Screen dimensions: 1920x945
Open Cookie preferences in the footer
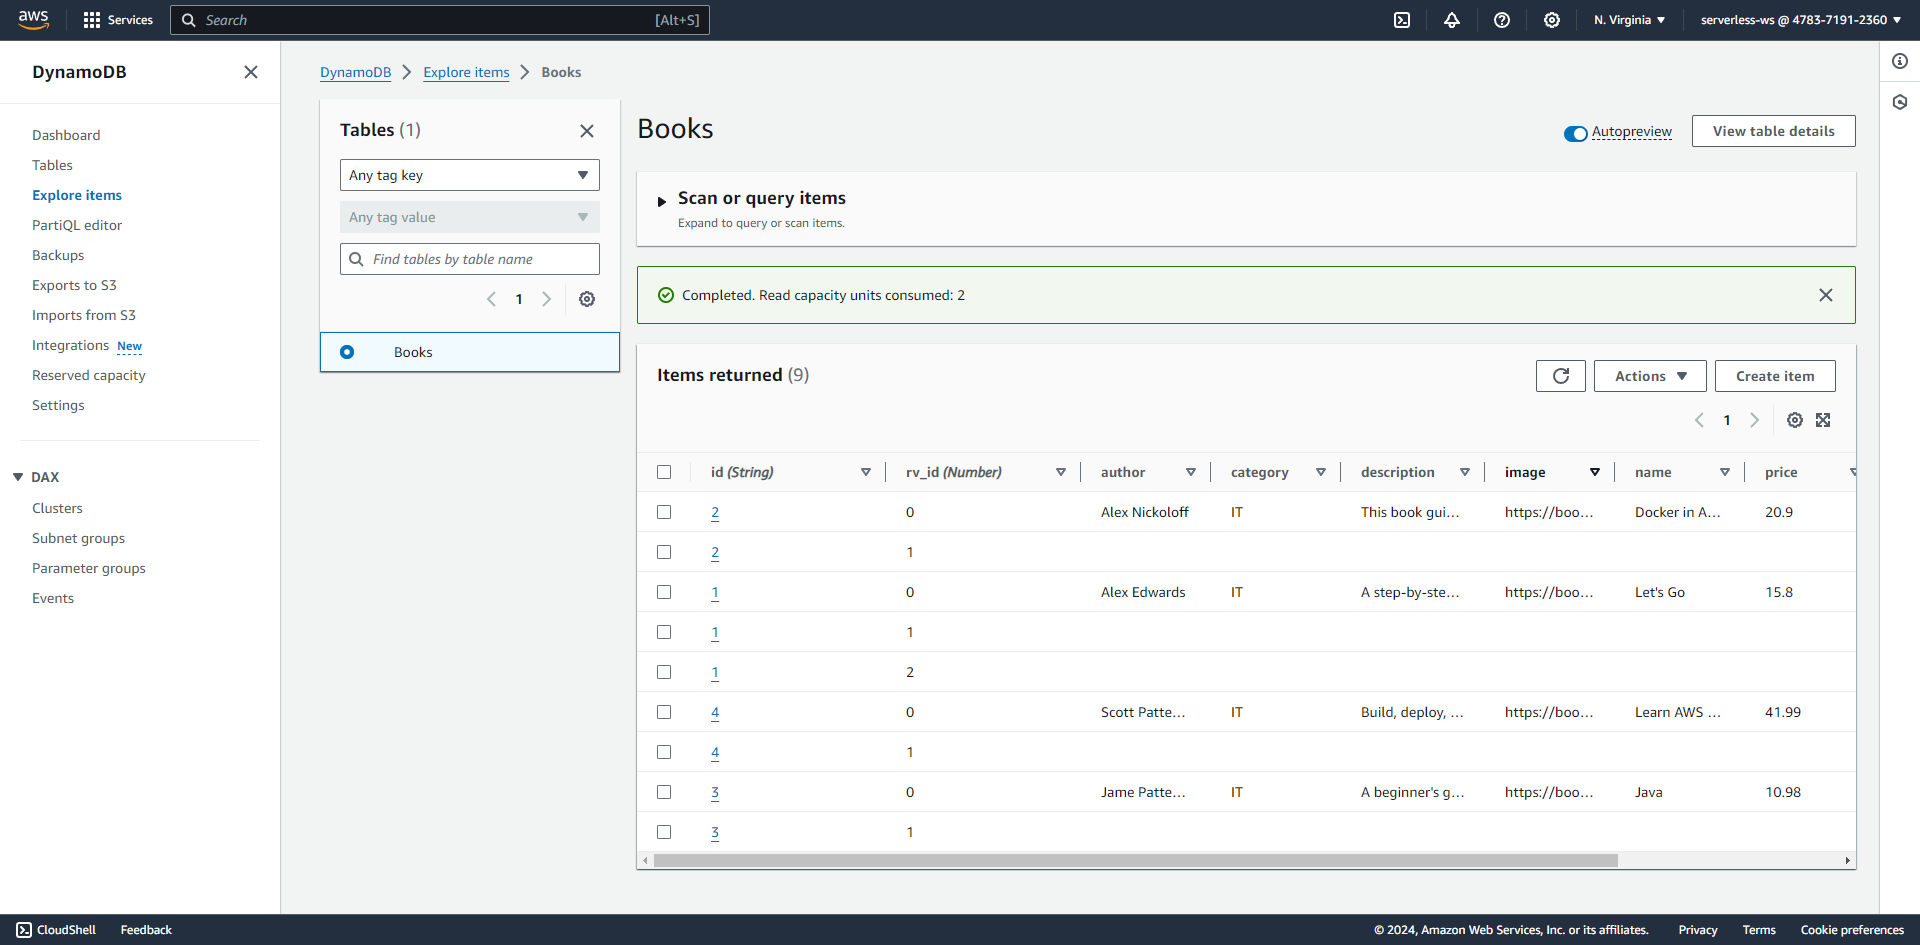tap(1852, 930)
